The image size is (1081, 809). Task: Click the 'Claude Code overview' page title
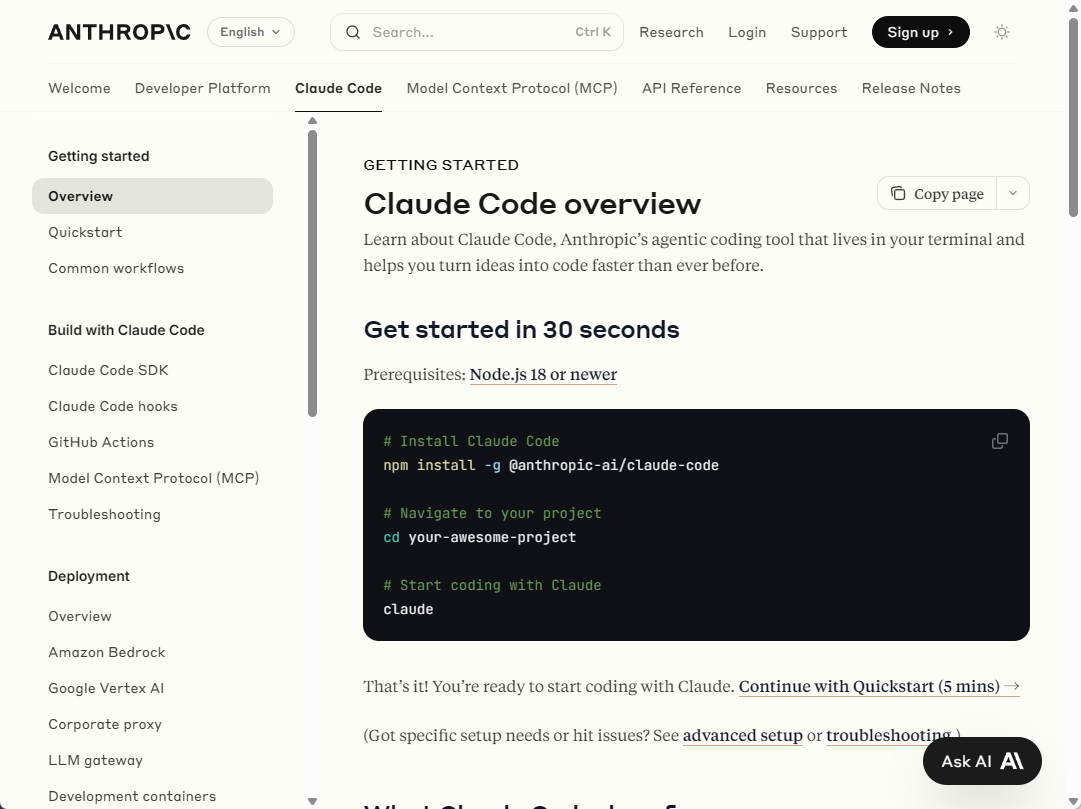[532, 204]
